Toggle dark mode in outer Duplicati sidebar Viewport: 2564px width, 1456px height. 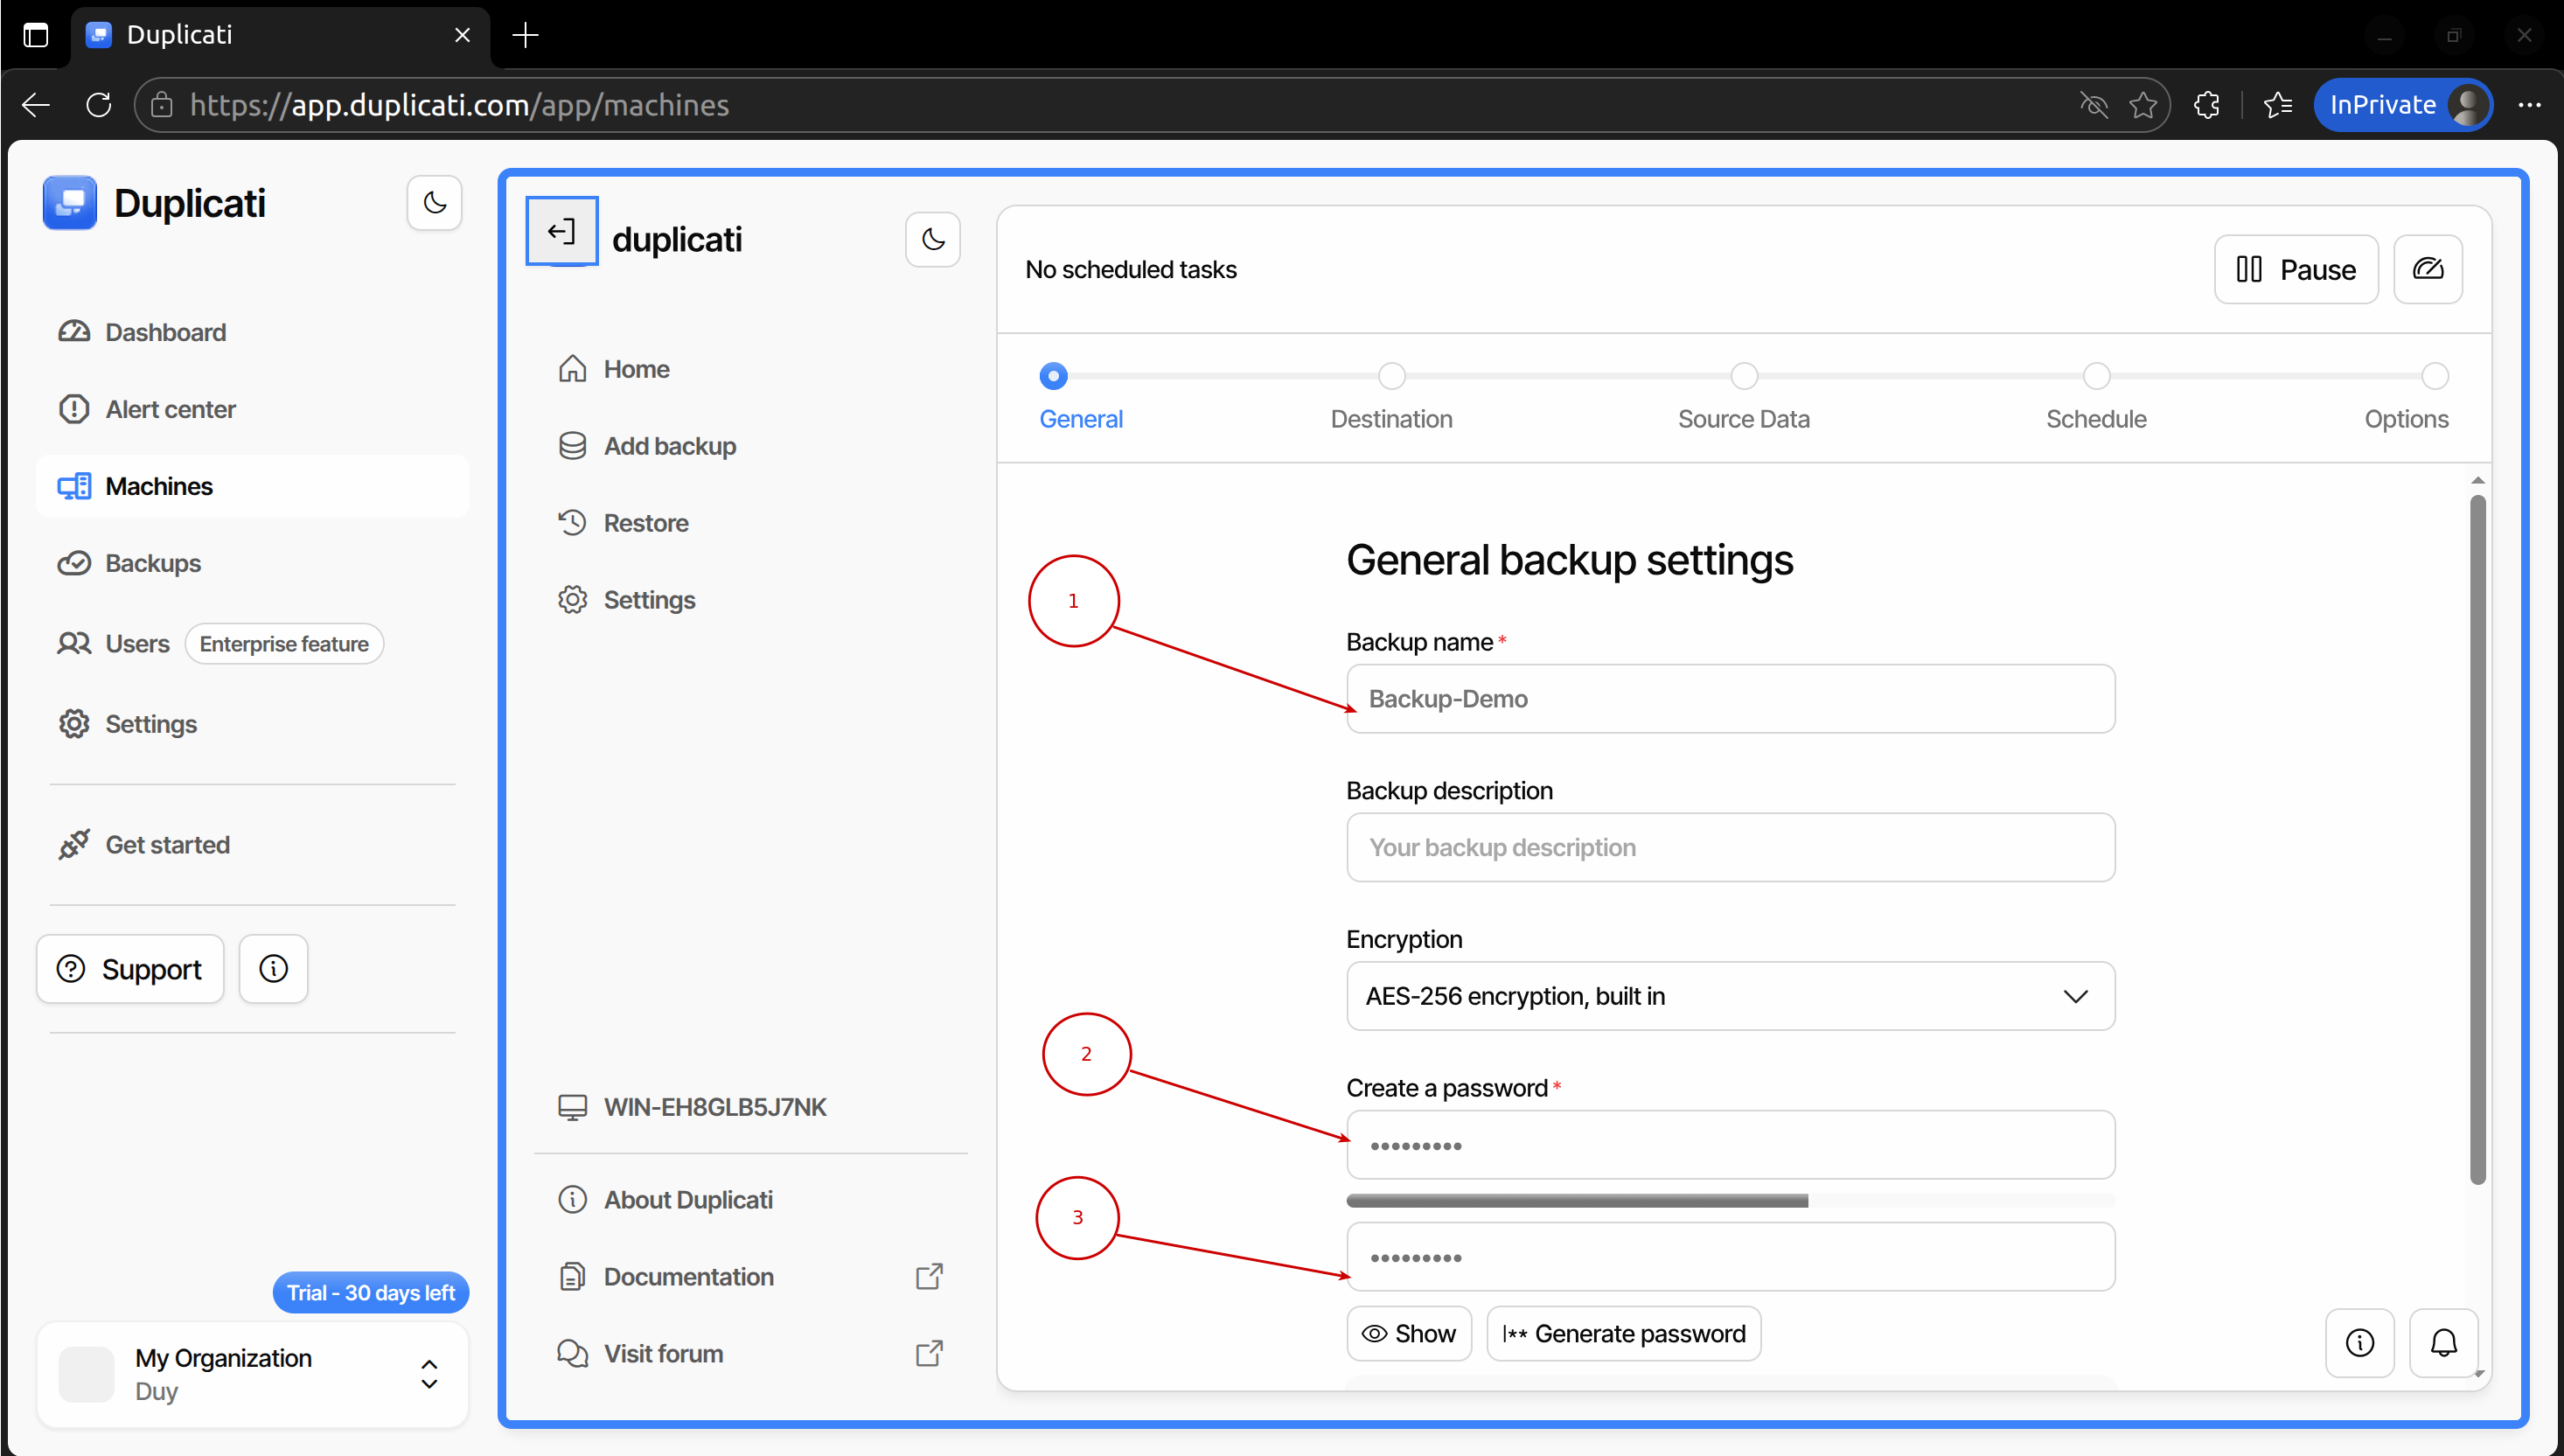click(434, 203)
